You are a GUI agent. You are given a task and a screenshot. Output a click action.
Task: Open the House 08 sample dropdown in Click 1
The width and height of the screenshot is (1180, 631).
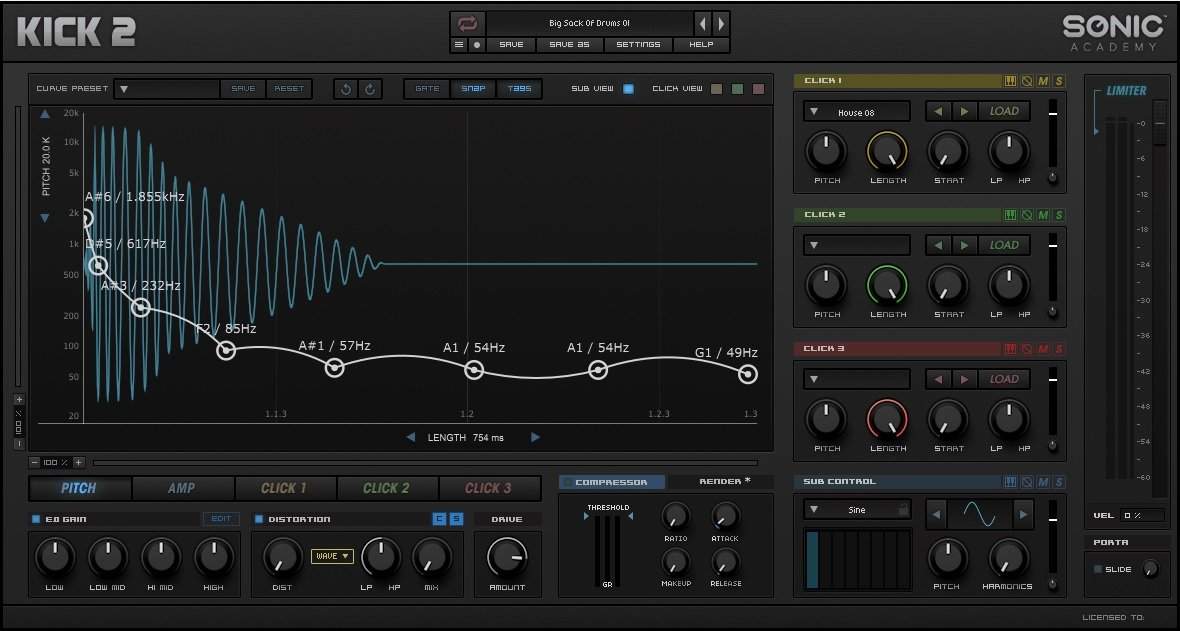[856, 112]
